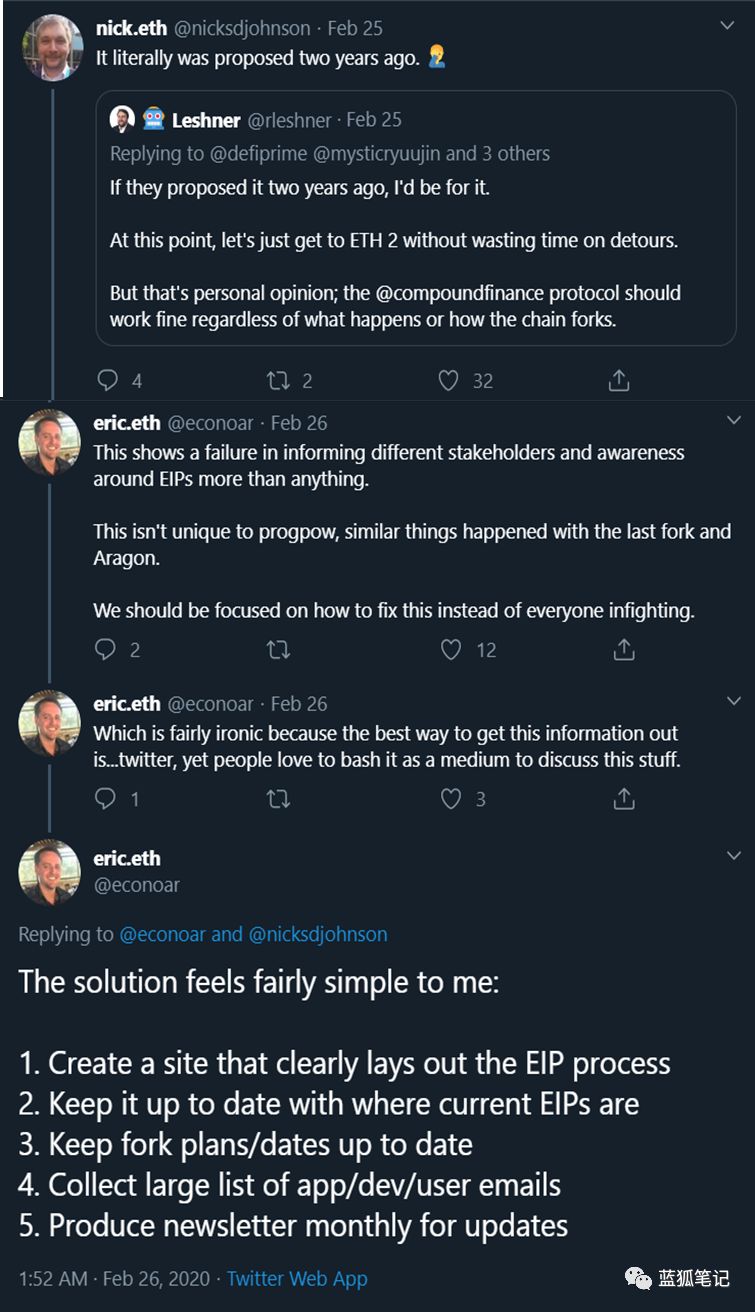Open the @econoar reply mention link
This screenshot has height=1312, width=755.
(162, 934)
